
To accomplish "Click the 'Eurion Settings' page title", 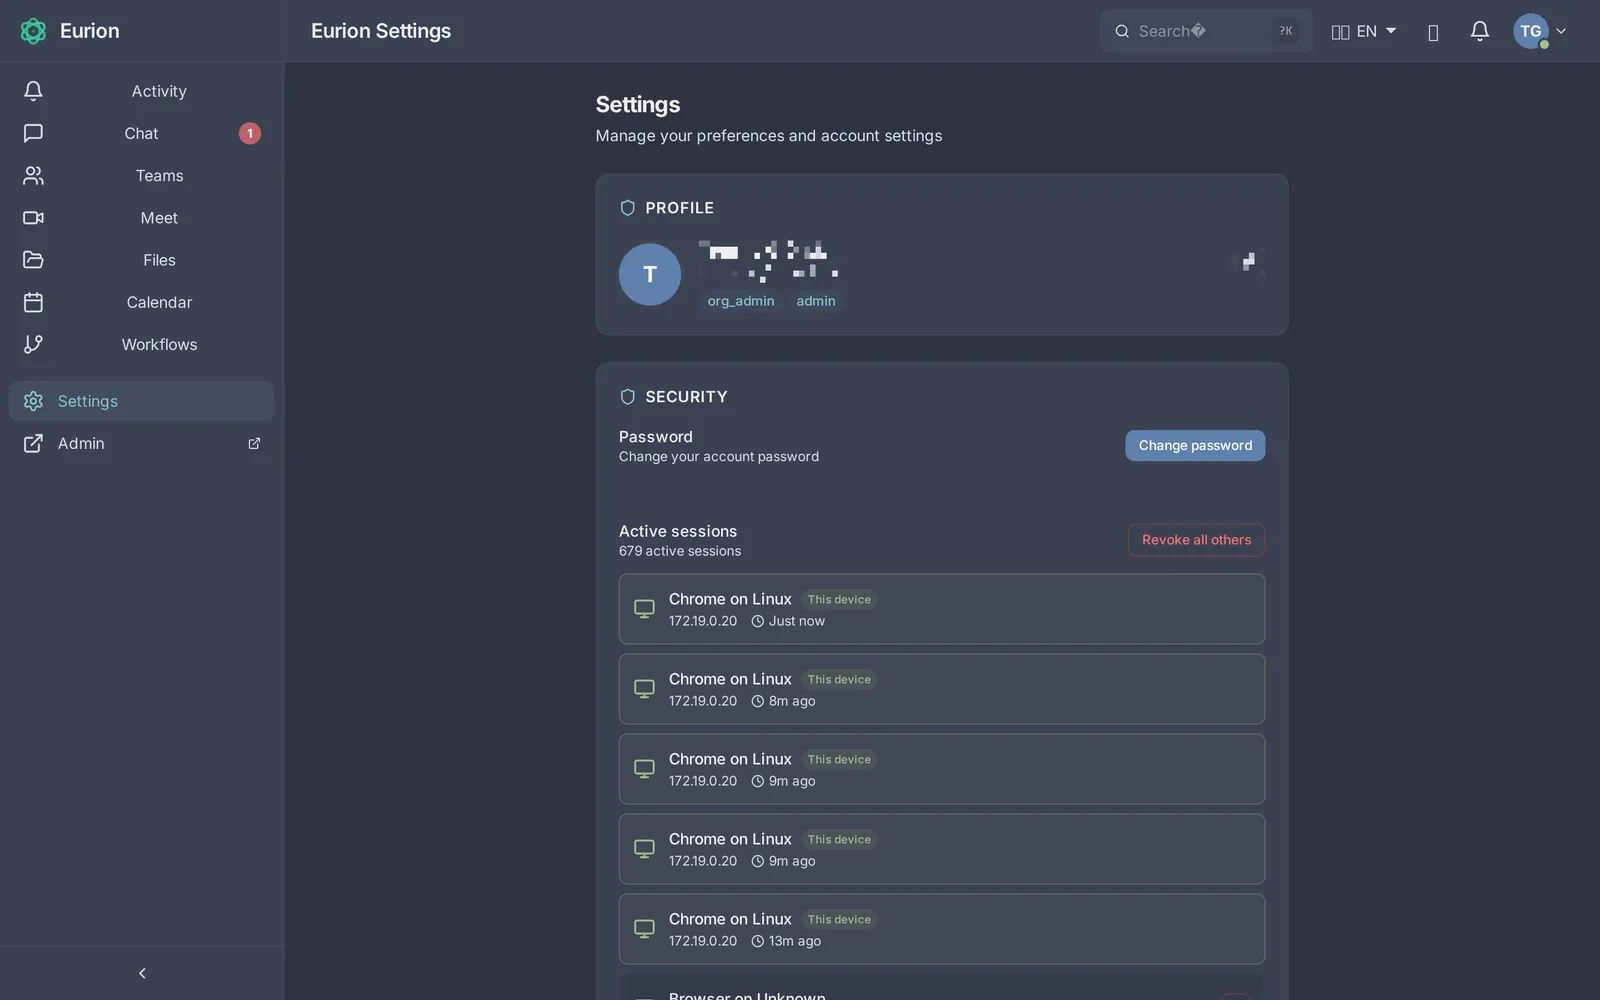I will coord(381,31).
